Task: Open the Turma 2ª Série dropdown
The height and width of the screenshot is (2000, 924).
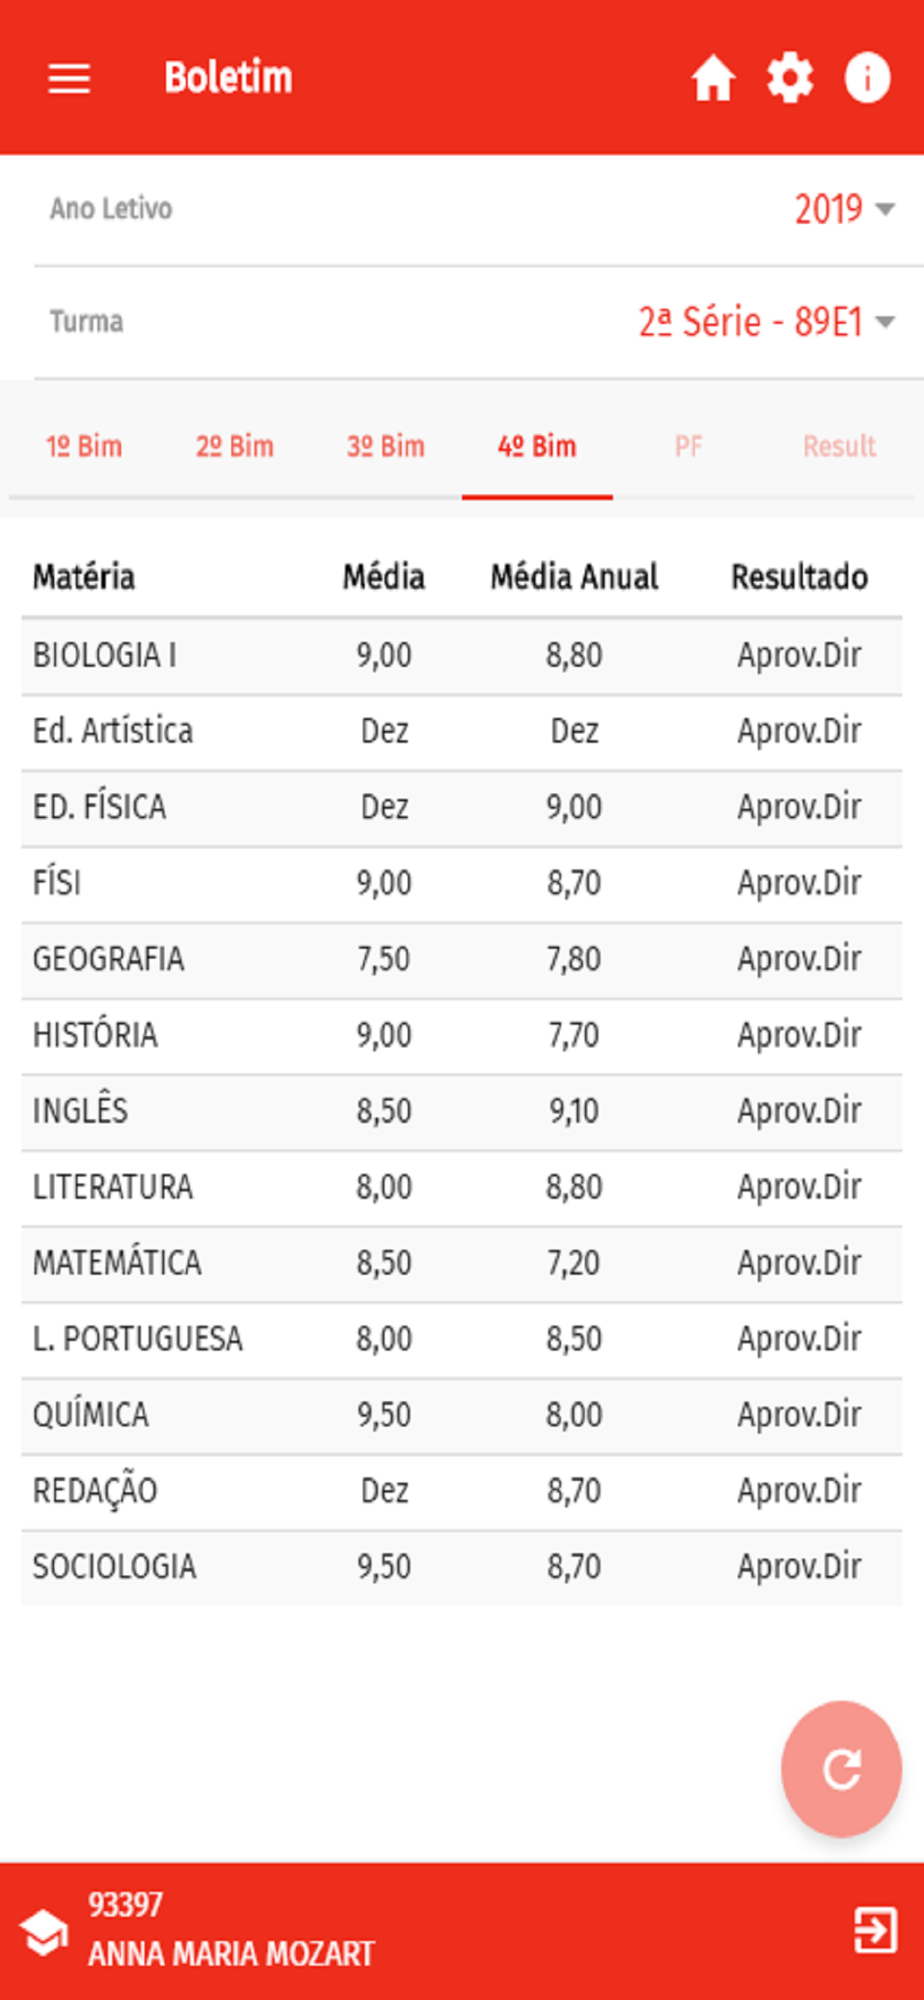Action: pos(766,322)
